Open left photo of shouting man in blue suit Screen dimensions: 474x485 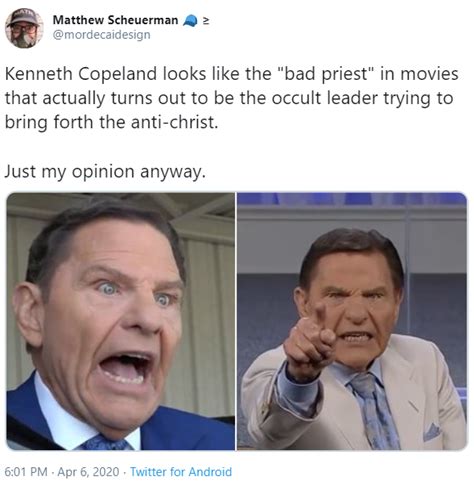[121, 321]
